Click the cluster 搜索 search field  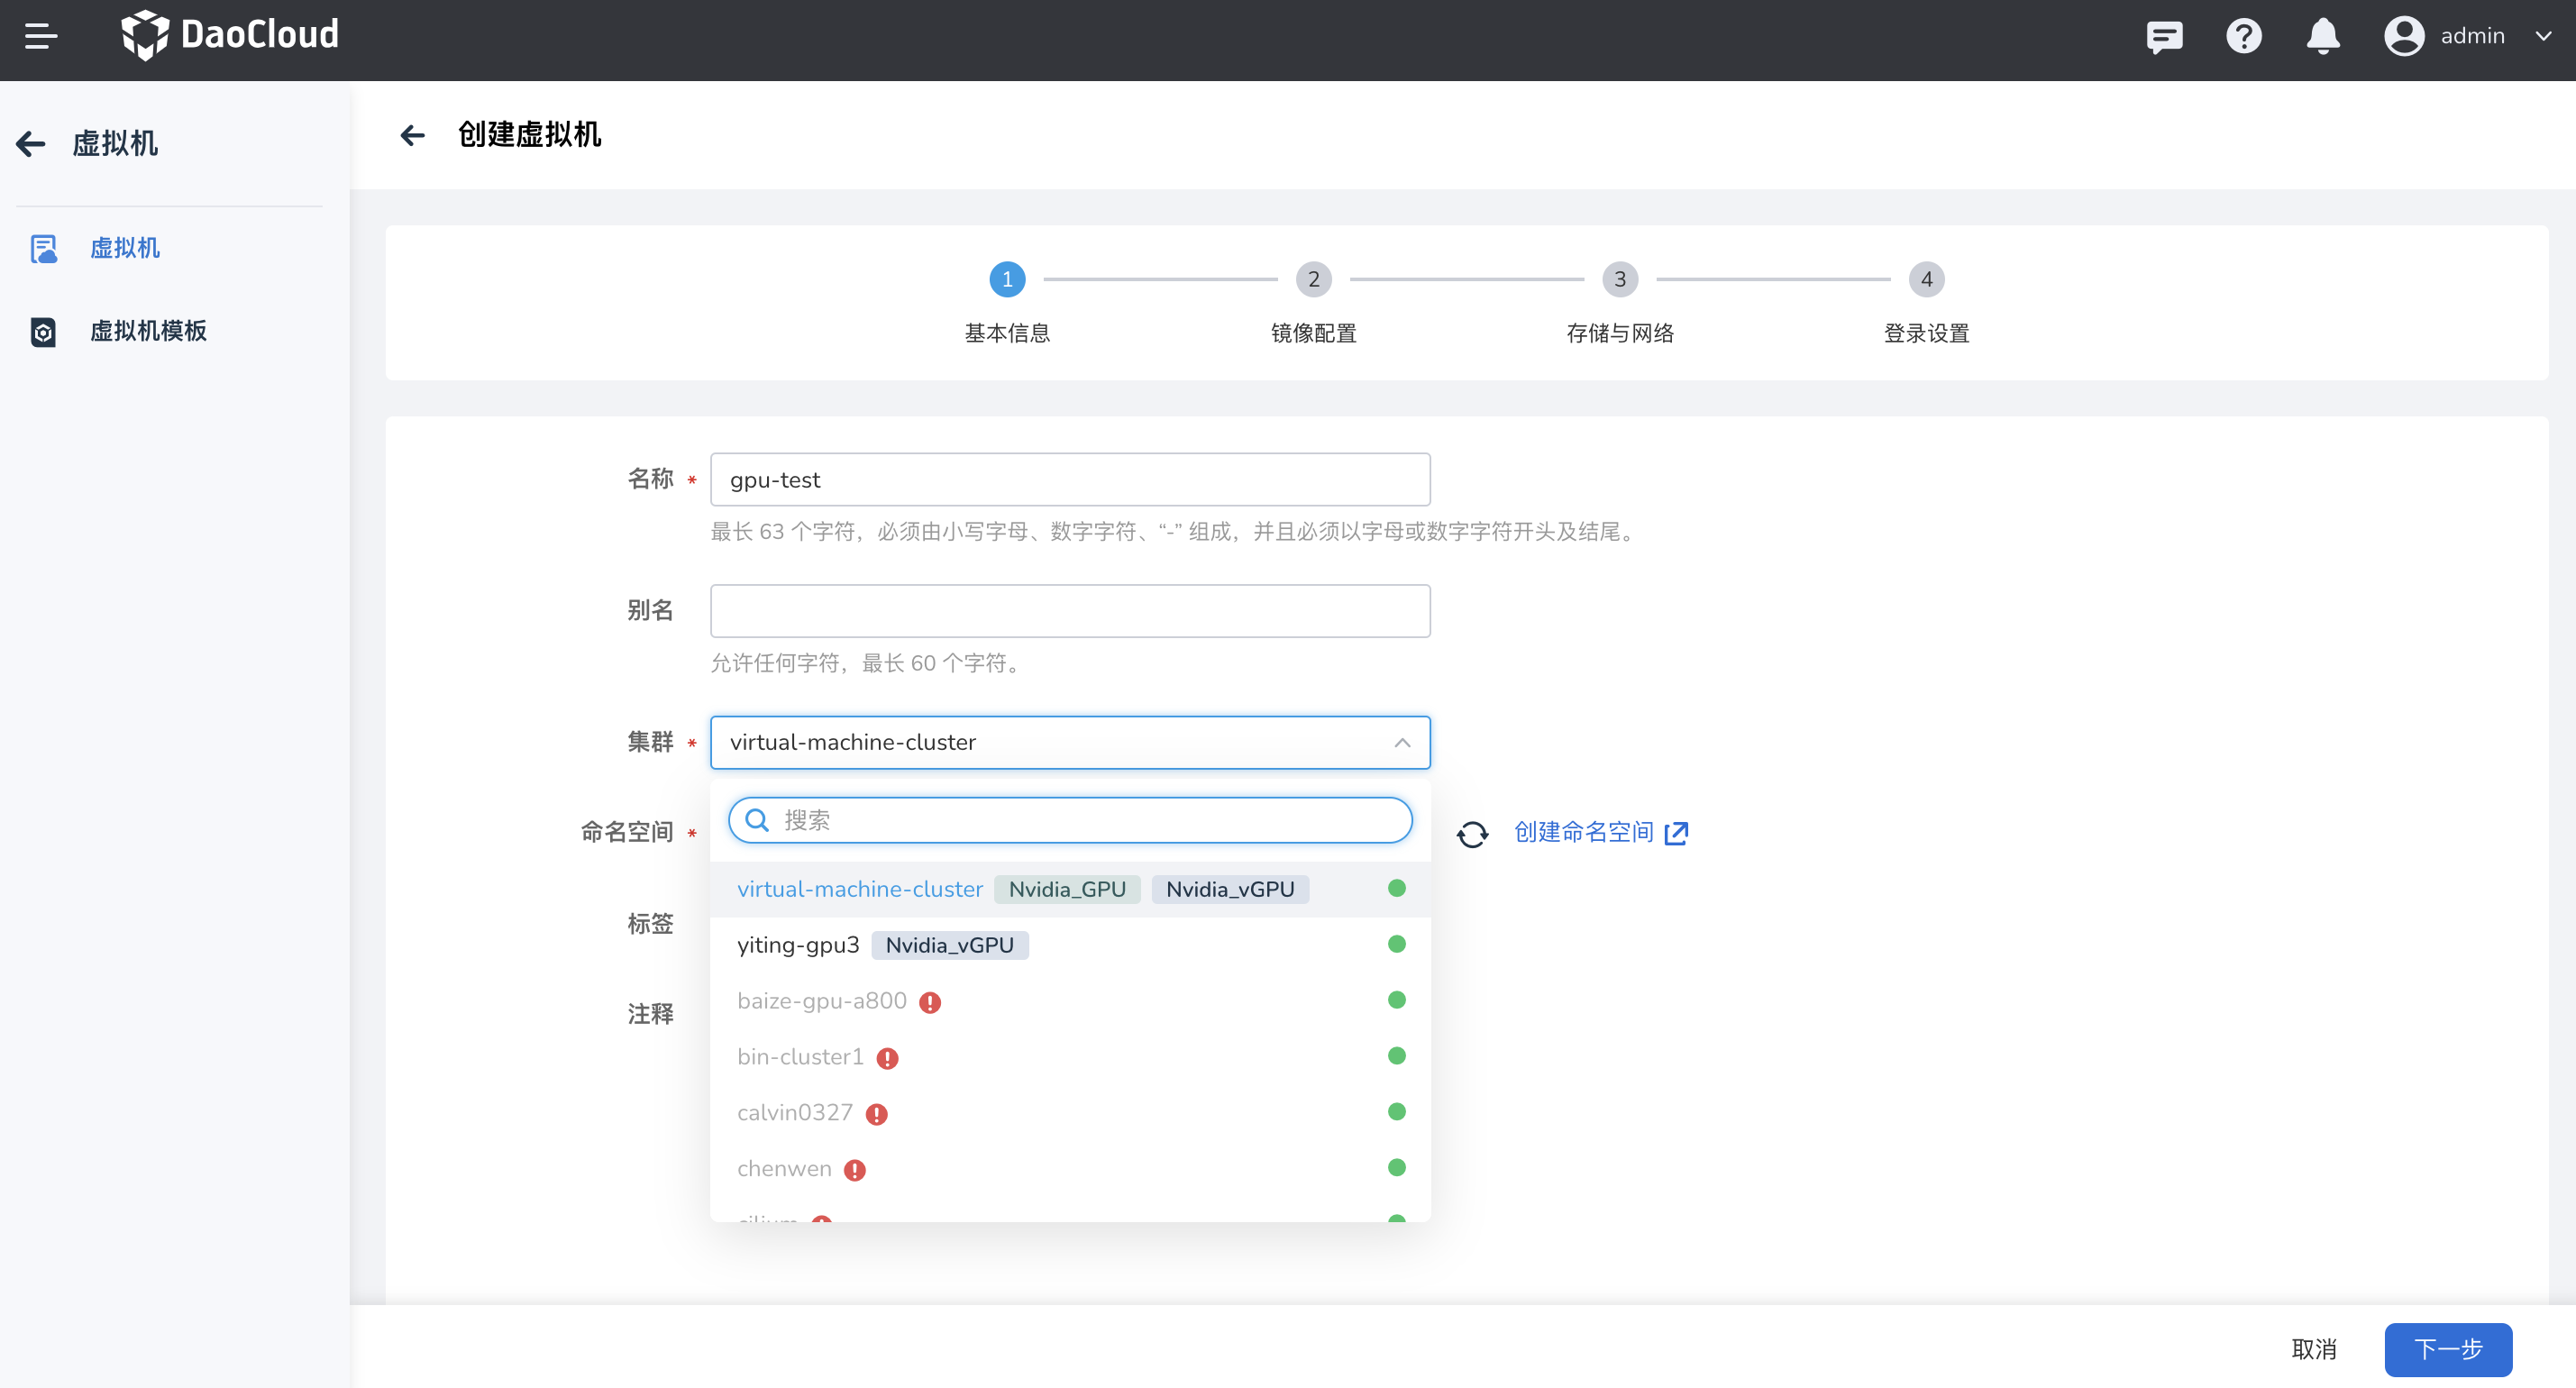tap(1070, 821)
